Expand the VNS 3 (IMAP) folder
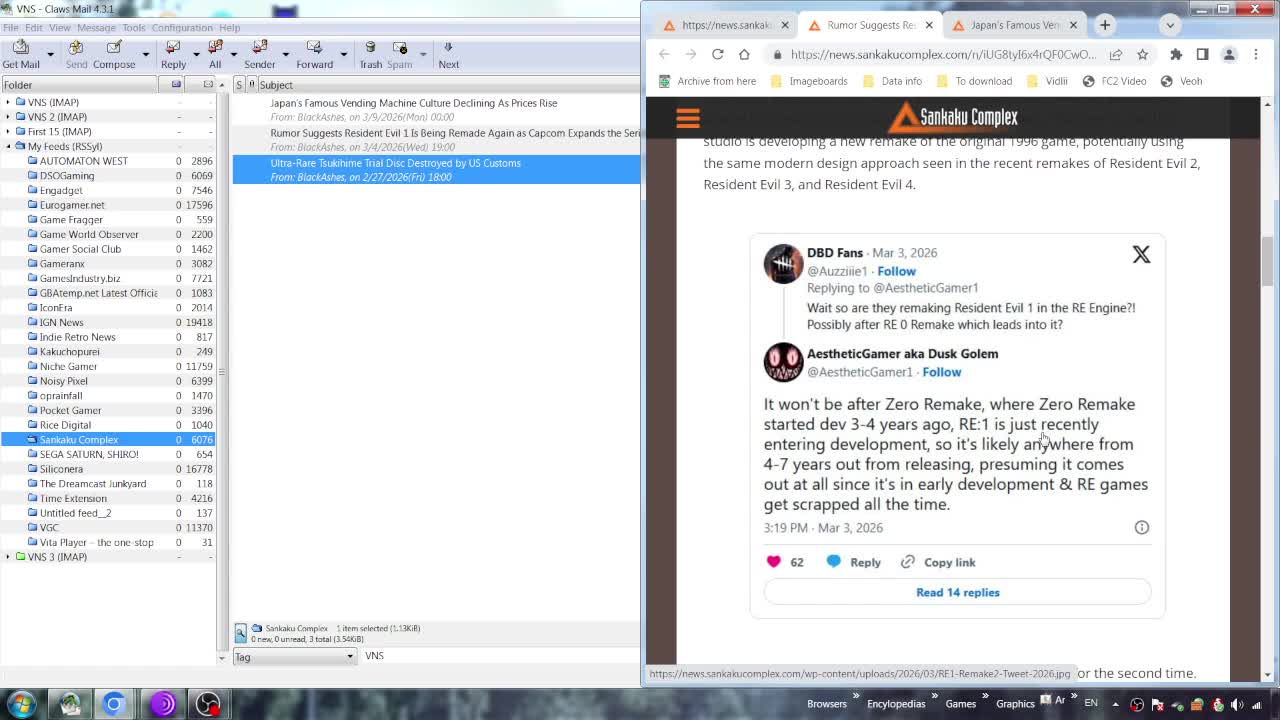The image size is (1280, 720). pos(8,557)
